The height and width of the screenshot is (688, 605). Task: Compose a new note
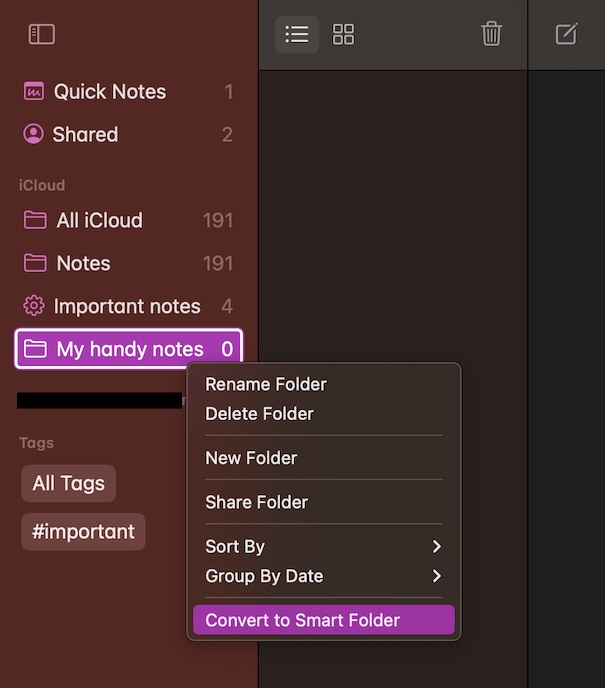pyautogui.click(x=566, y=34)
